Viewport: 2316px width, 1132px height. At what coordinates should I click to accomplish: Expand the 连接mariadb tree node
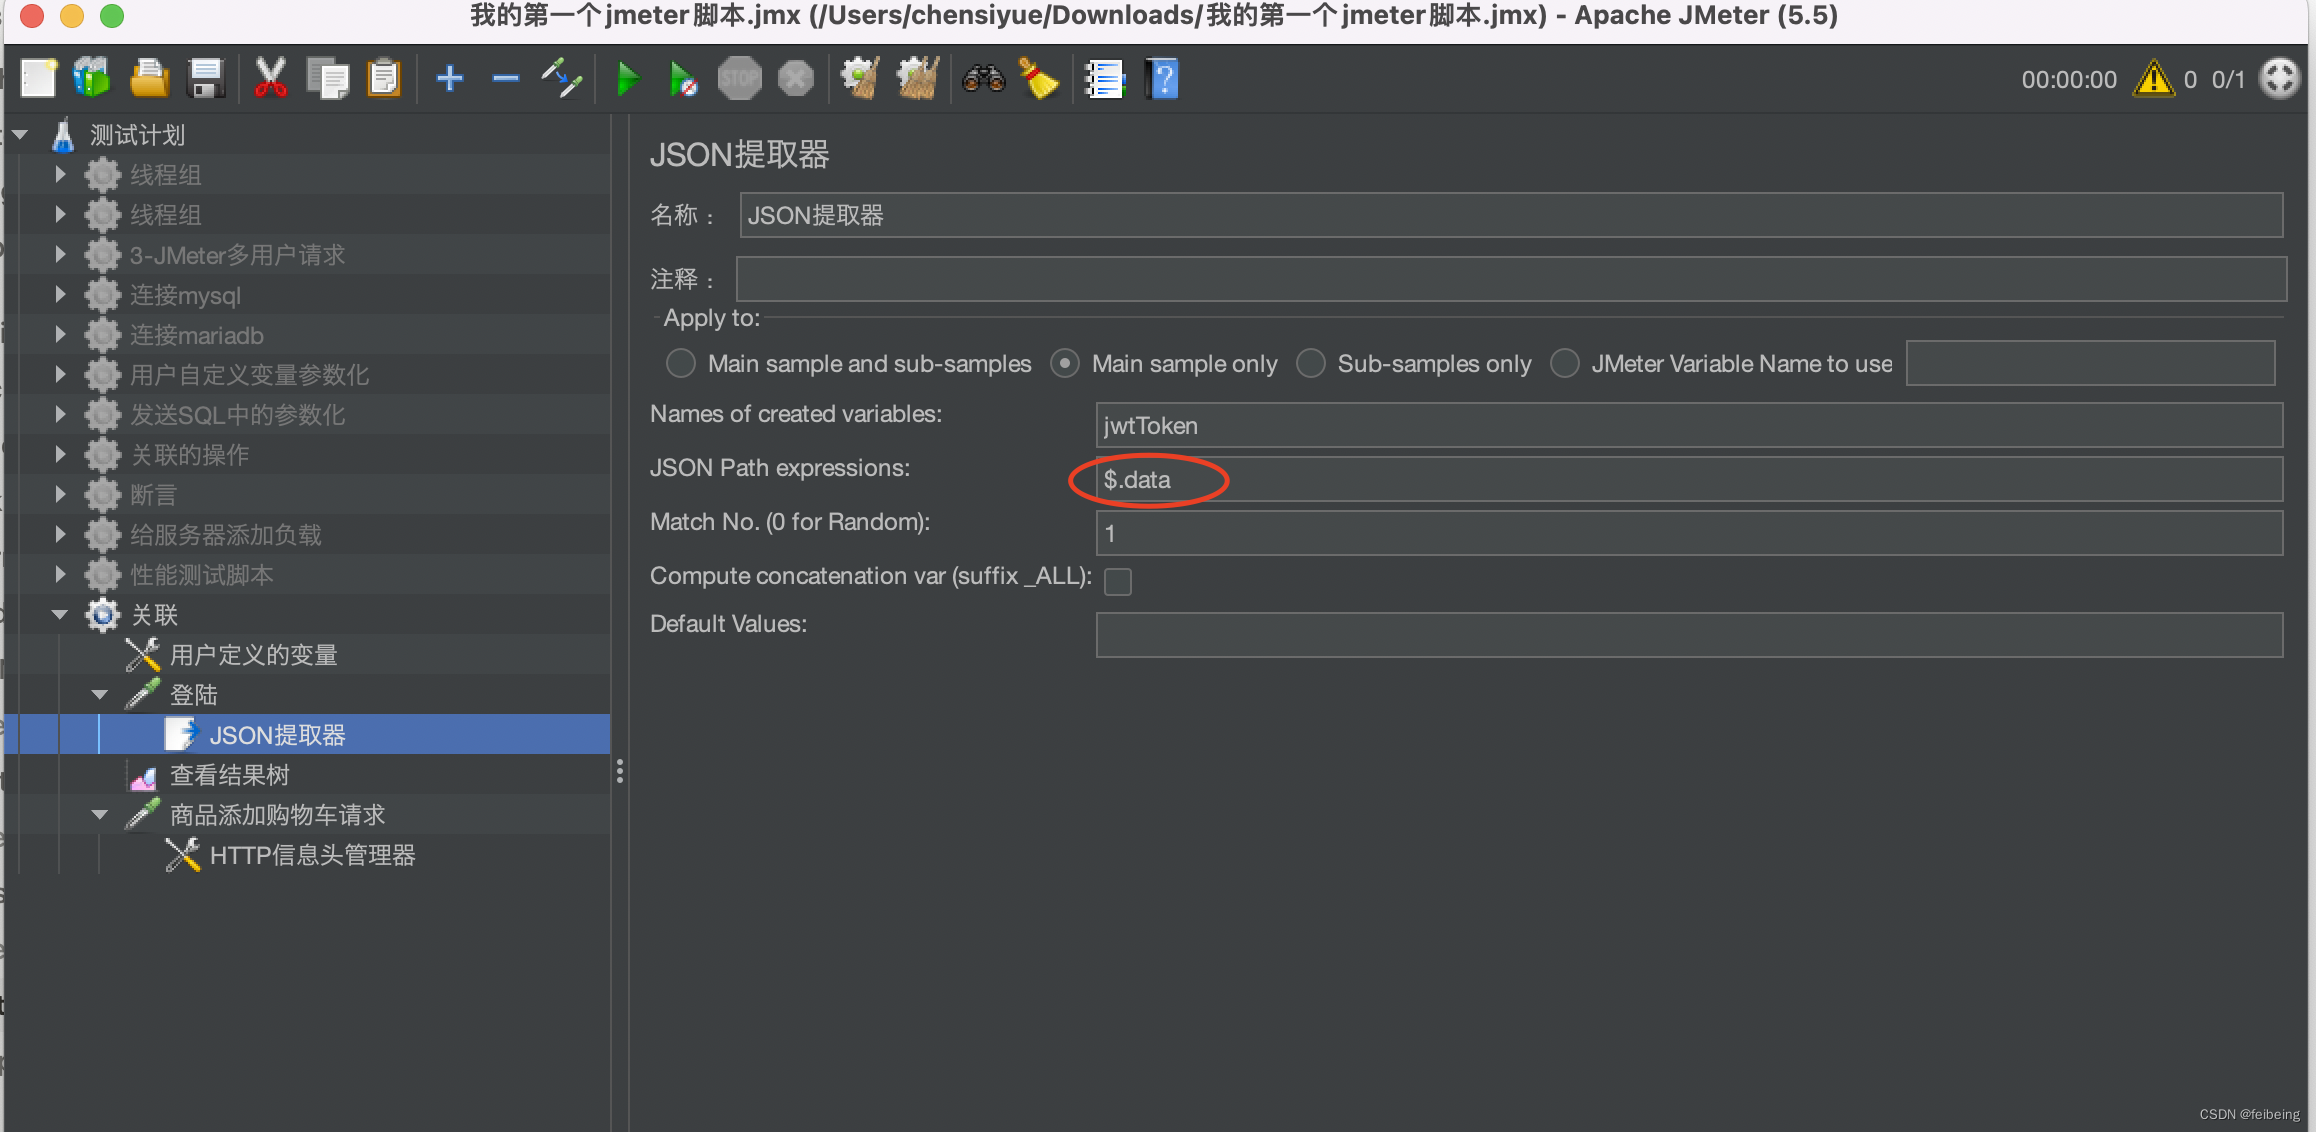pos(60,334)
